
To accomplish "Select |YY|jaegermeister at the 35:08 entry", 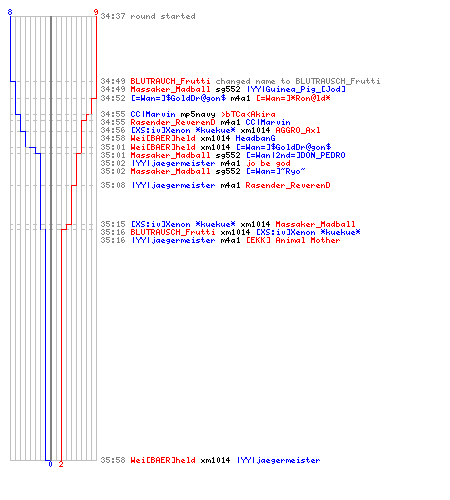I will 173,185.
